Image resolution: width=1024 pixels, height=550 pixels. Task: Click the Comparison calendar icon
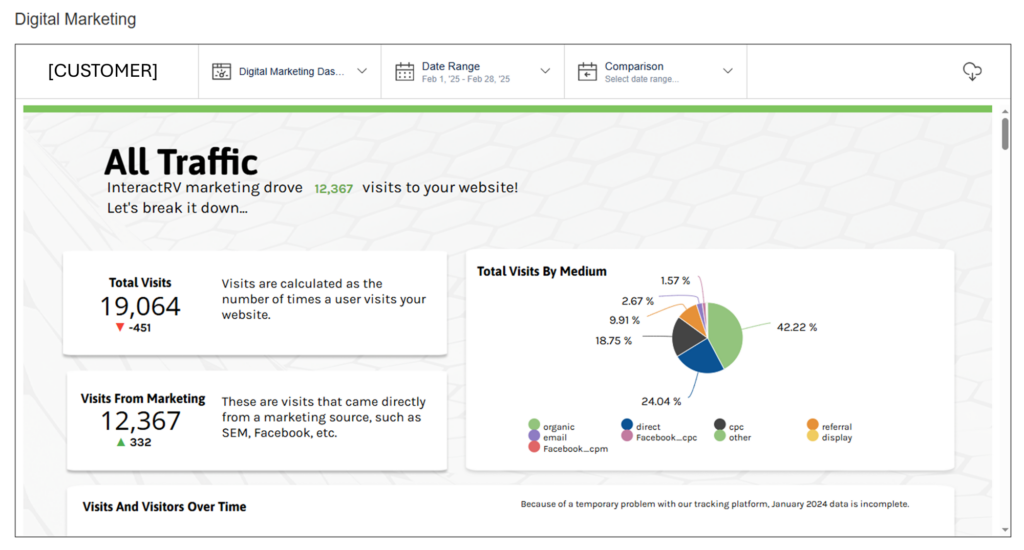[587, 71]
